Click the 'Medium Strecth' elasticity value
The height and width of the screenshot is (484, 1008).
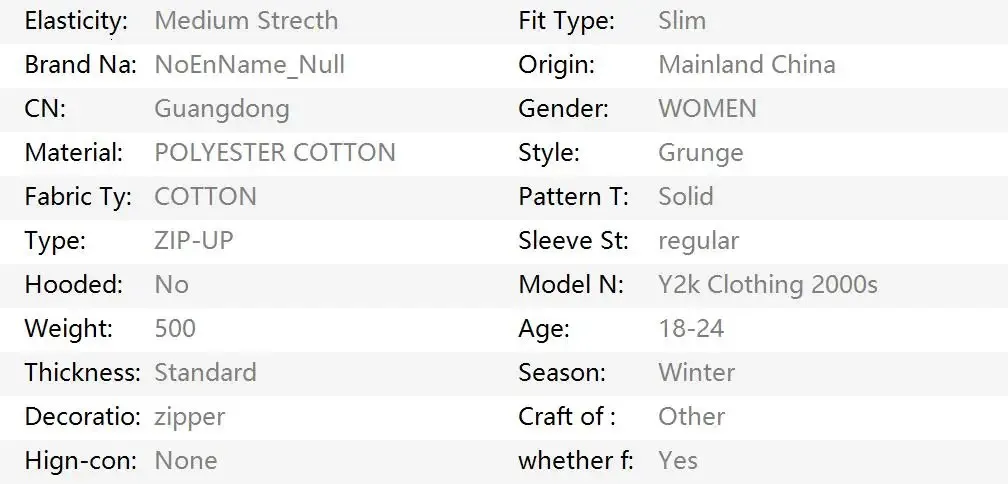pos(246,21)
